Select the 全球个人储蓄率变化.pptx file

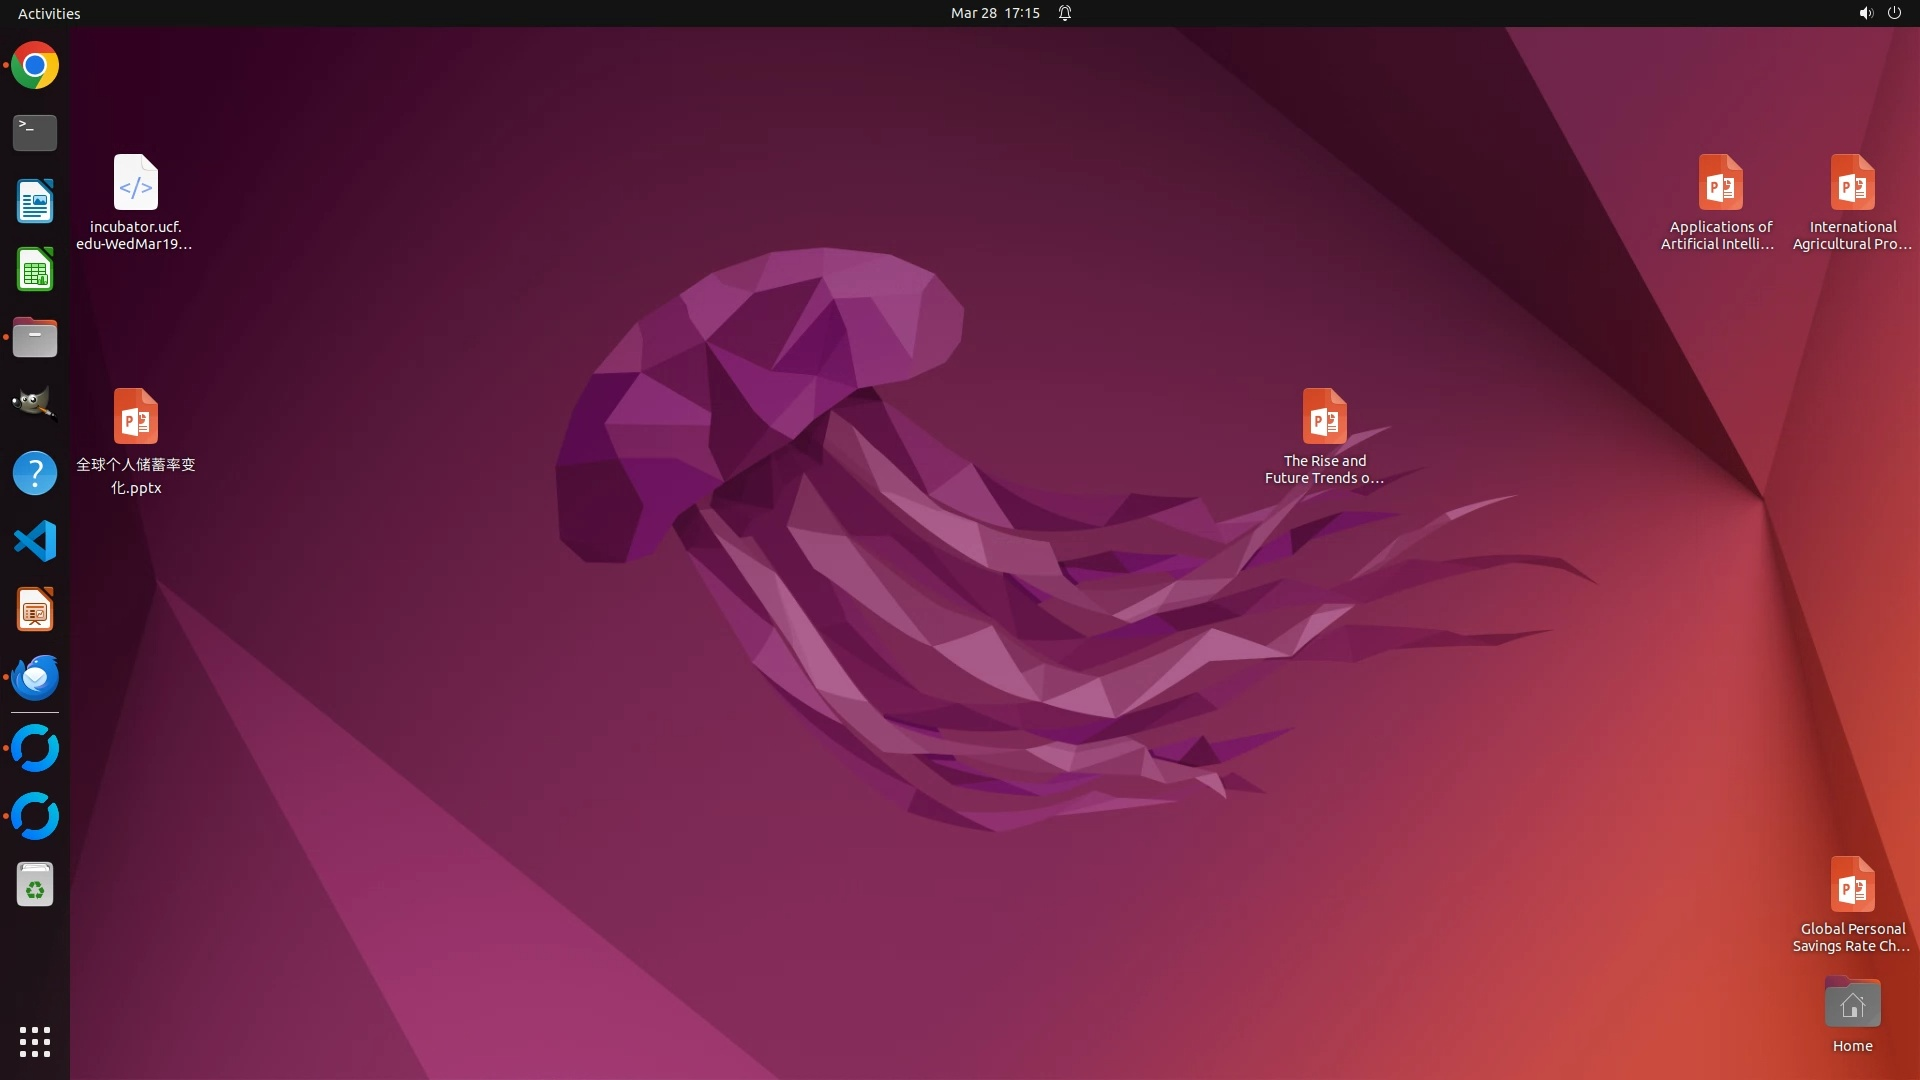[136, 417]
